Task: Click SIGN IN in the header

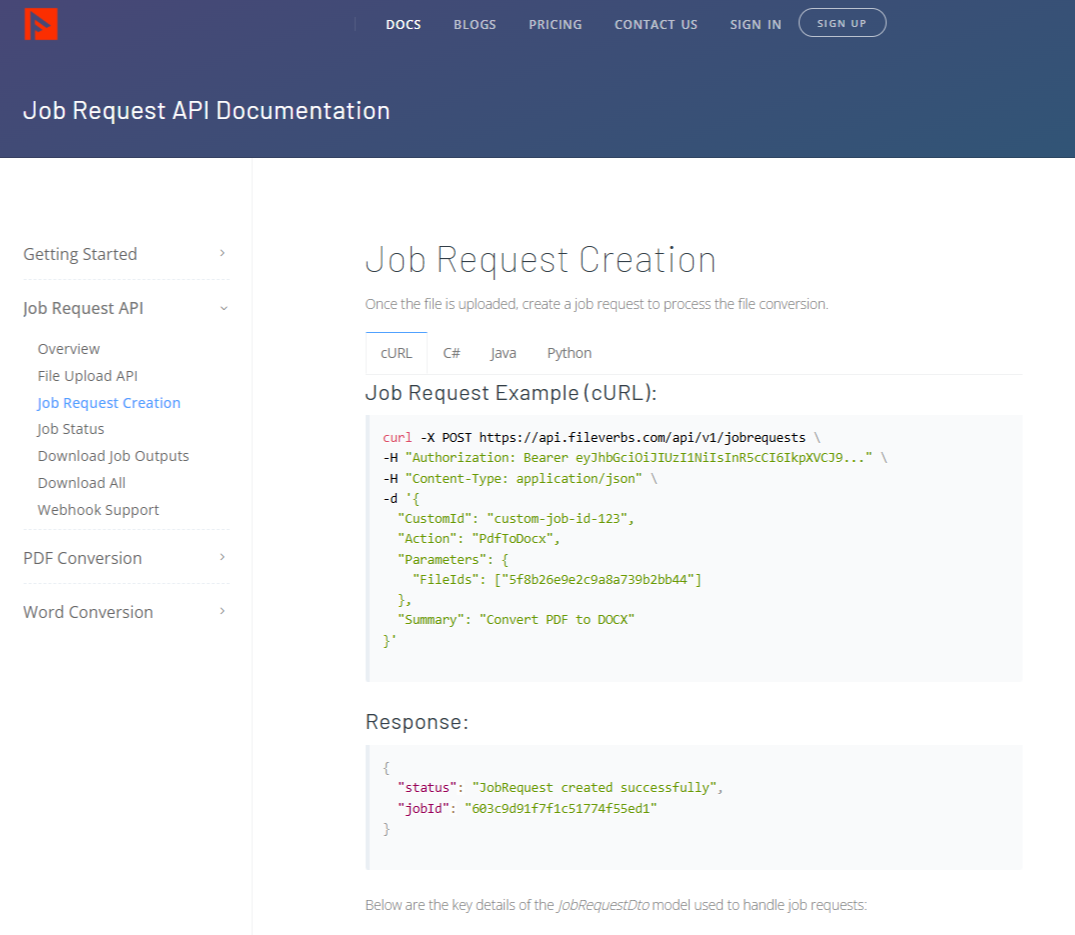Action: coord(755,25)
